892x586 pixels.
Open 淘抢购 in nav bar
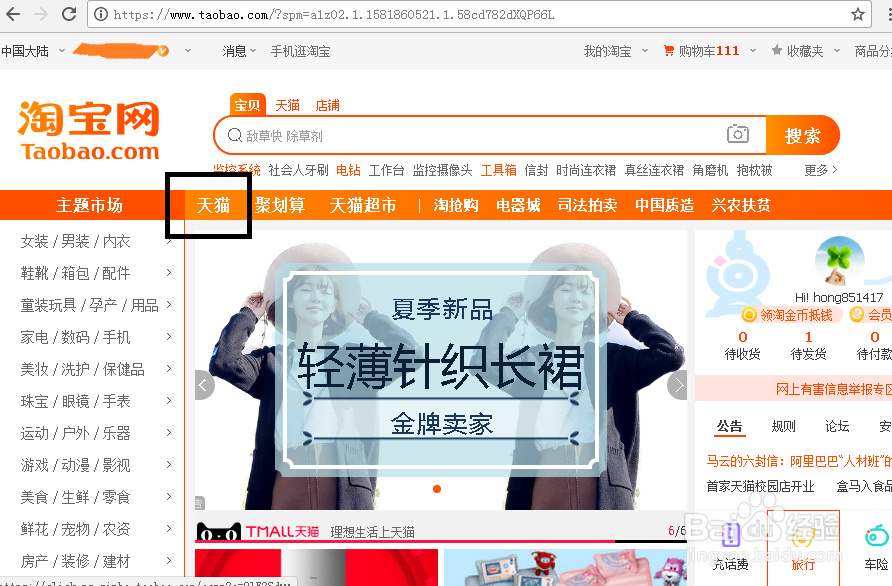pyautogui.click(x=456, y=205)
